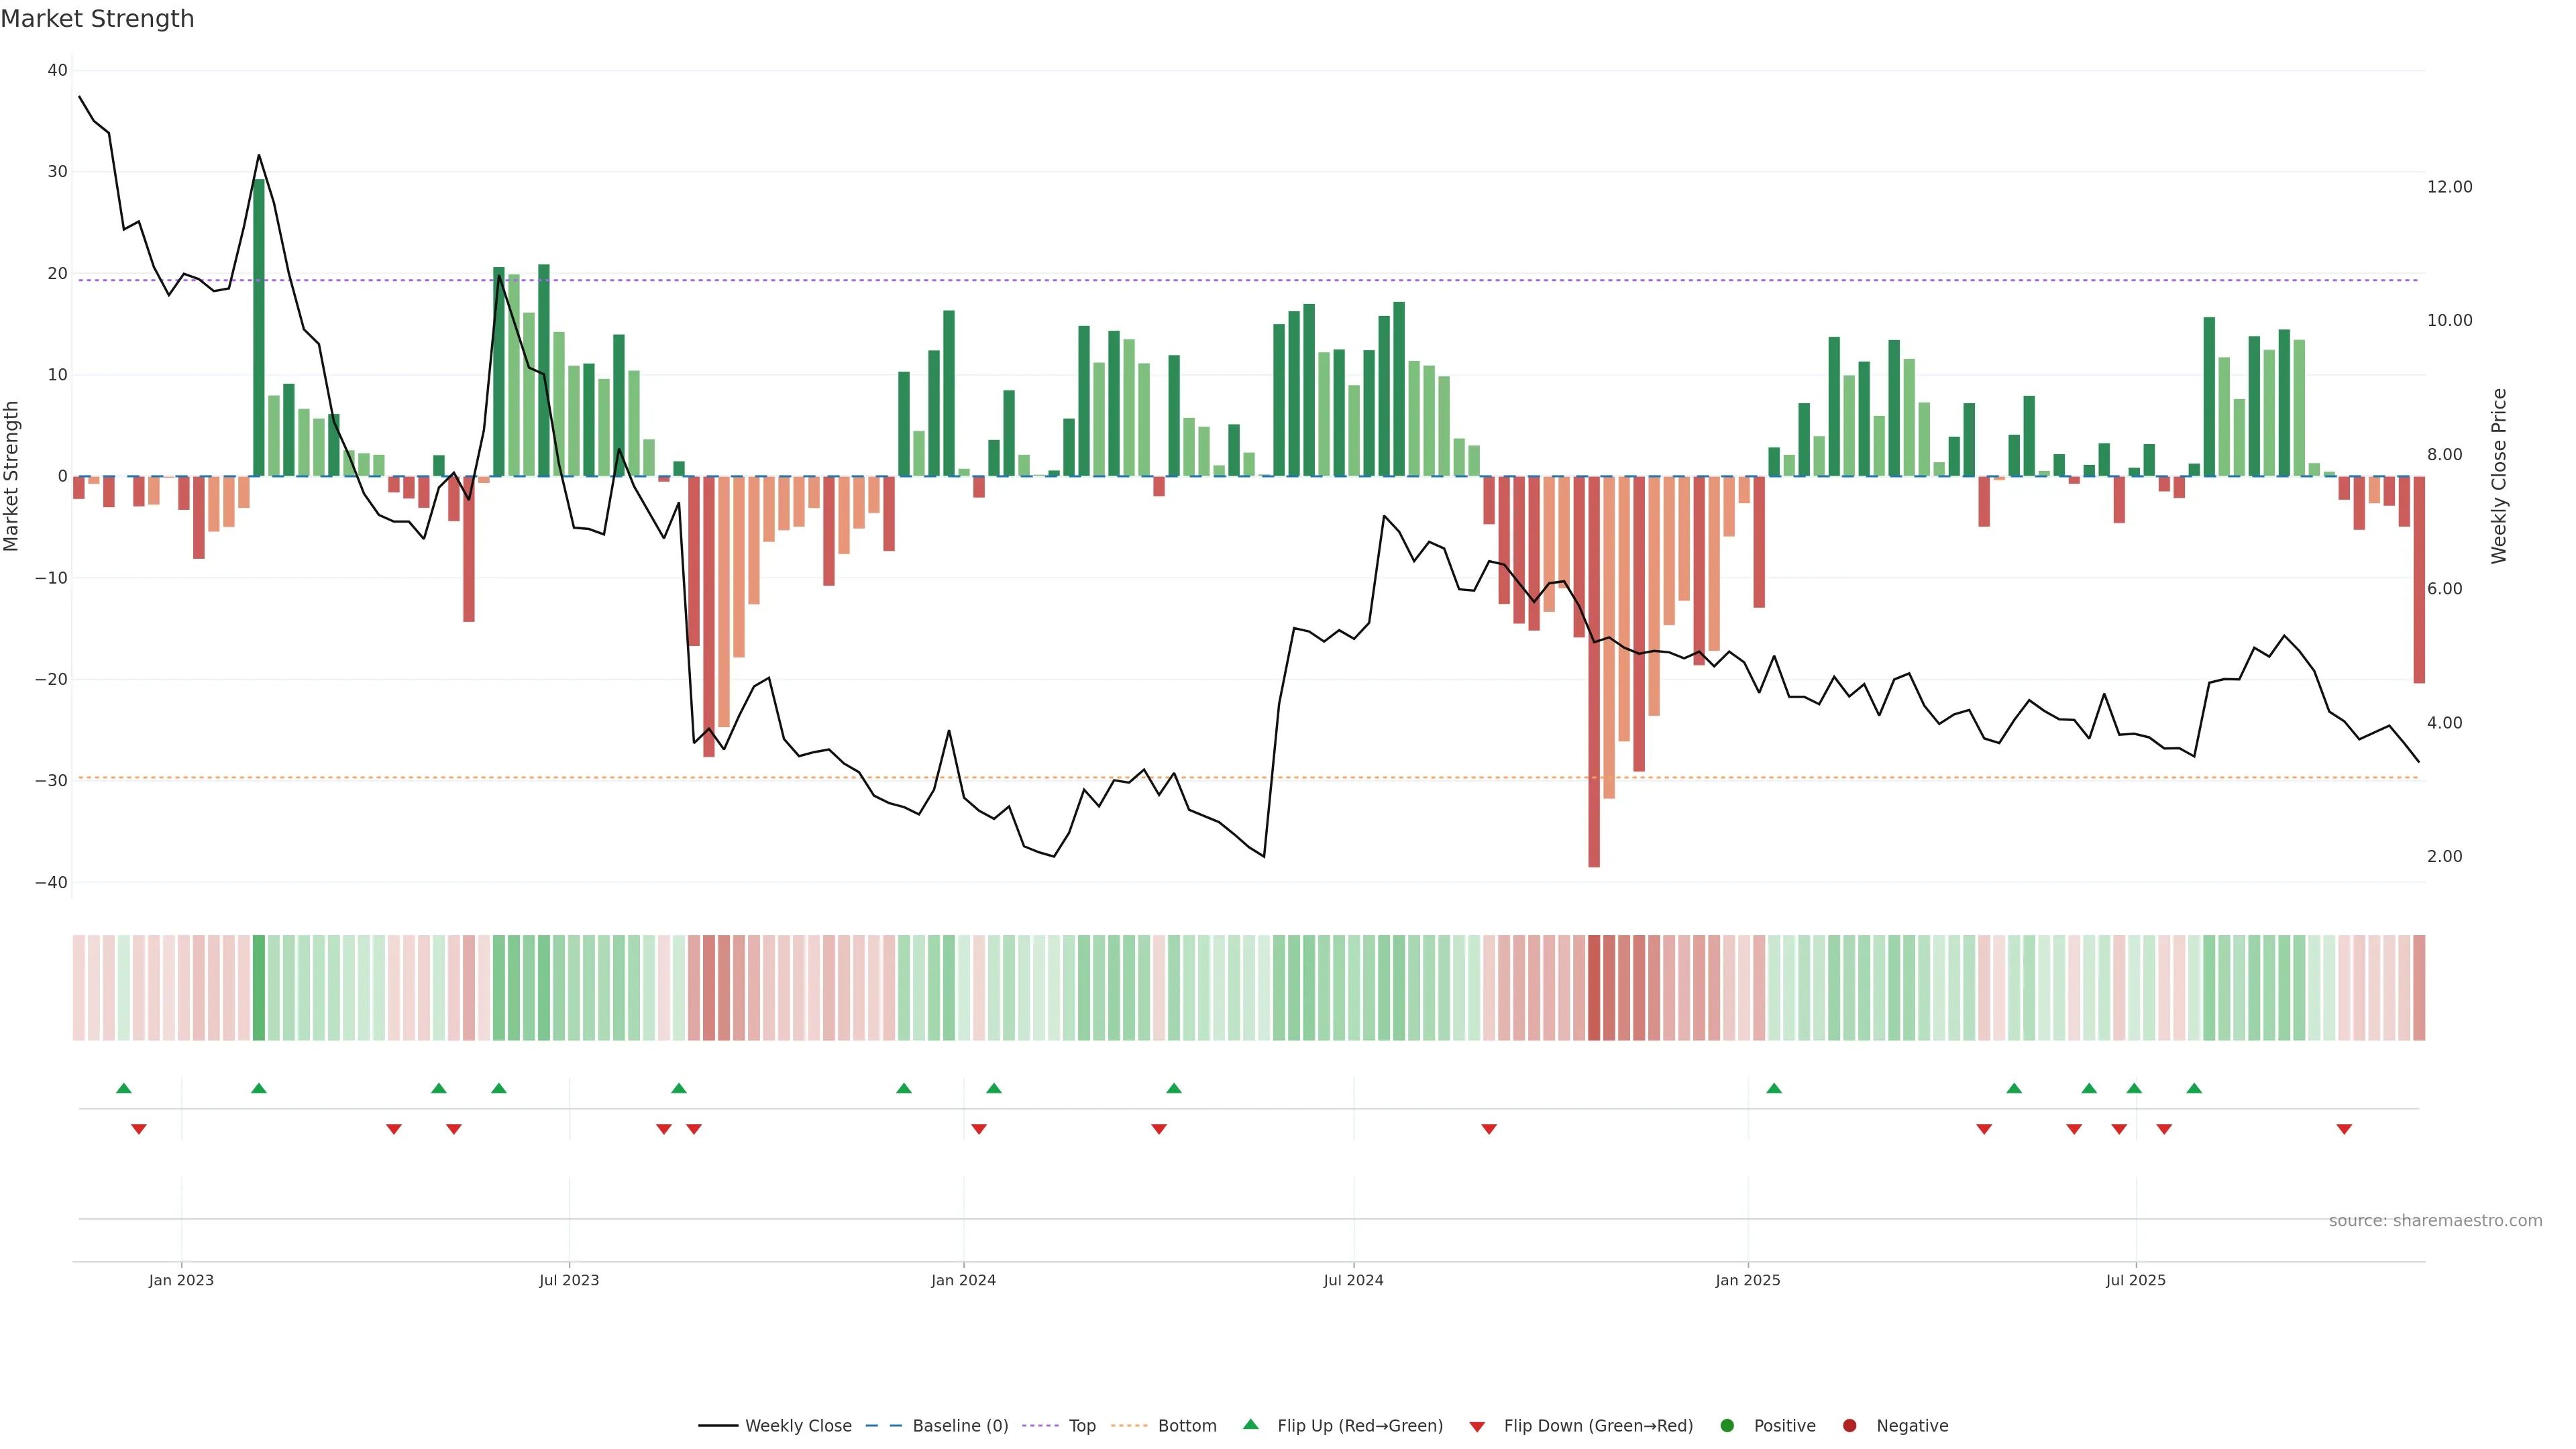
Task: Click the dark red Negative legend dot
Action: 1849,1425
